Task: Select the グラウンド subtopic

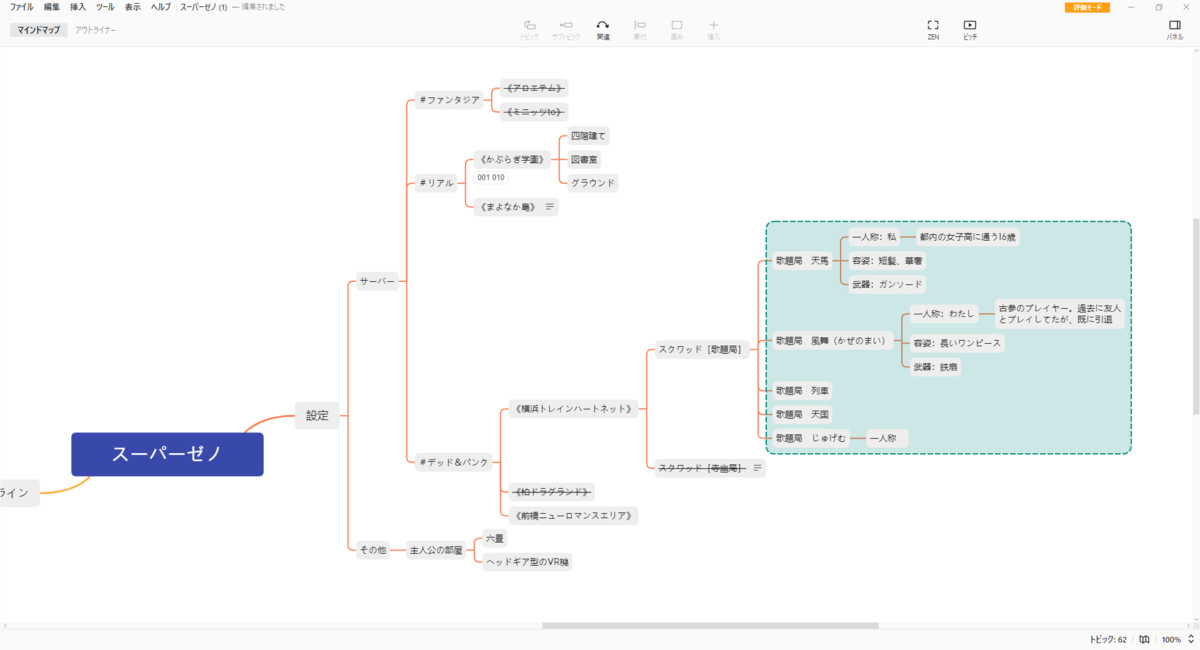Action: pos(592,183)
